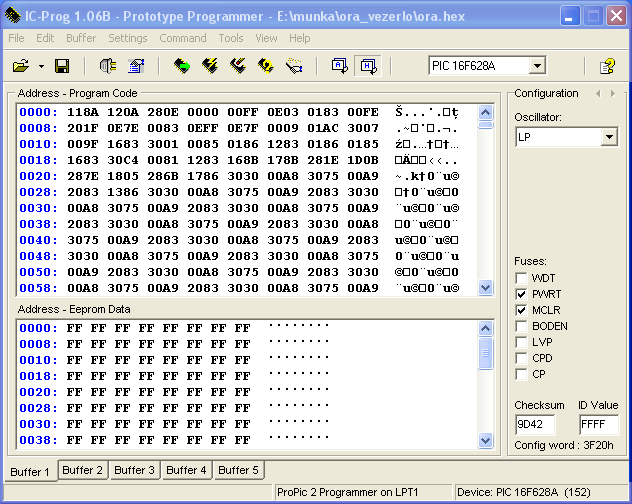
Task: Open the Buffer menu
Action: pos(81,38)
